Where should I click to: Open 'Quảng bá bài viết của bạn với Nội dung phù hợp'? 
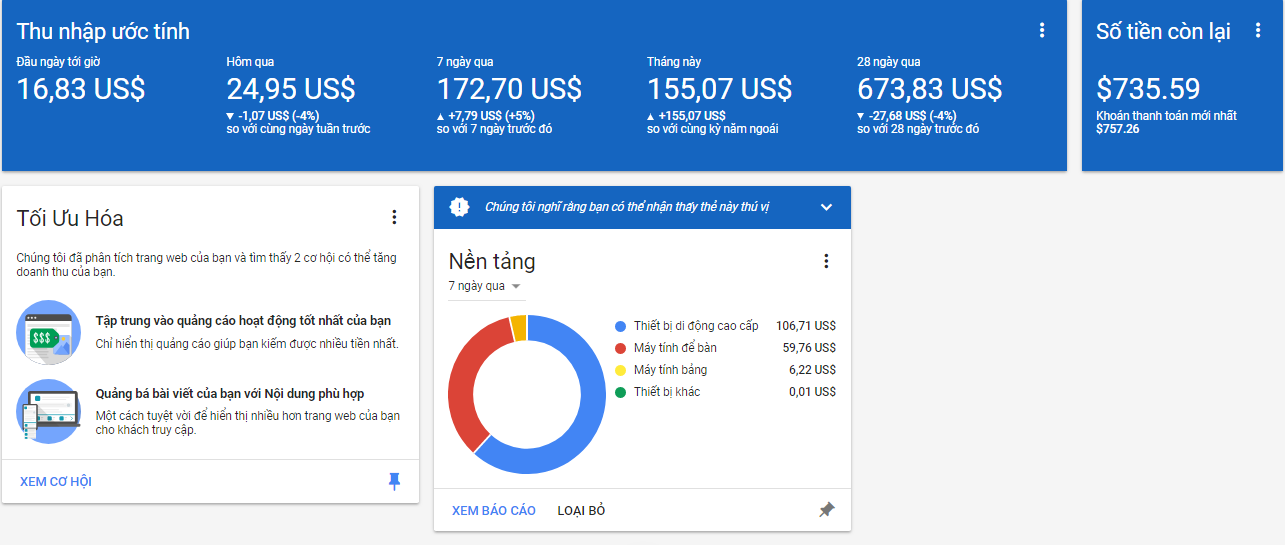tap(230, 394)
